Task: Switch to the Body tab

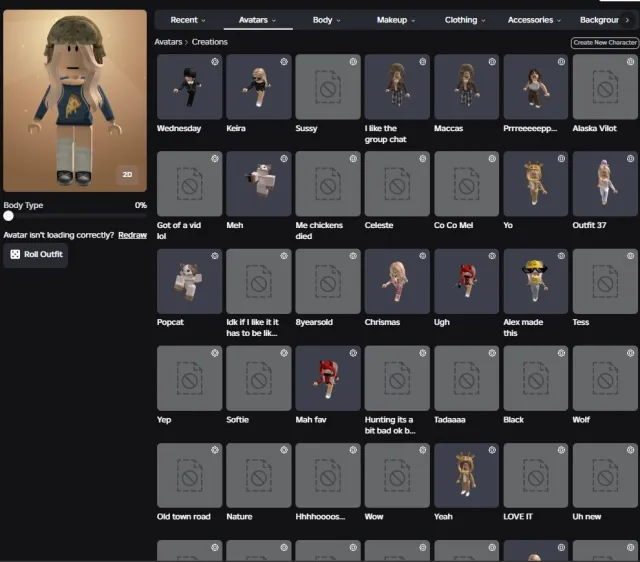Action: pyautogui.click(x=327, y=20)
